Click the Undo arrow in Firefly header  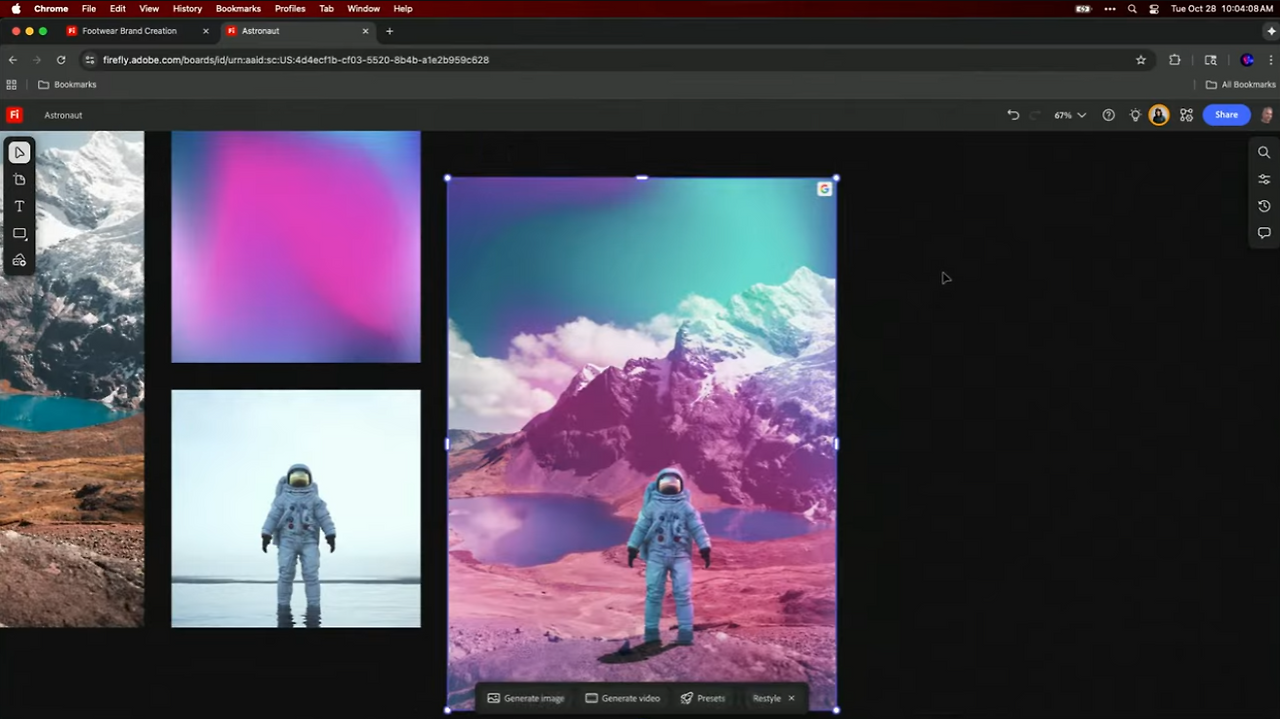tap(1013, 115)
